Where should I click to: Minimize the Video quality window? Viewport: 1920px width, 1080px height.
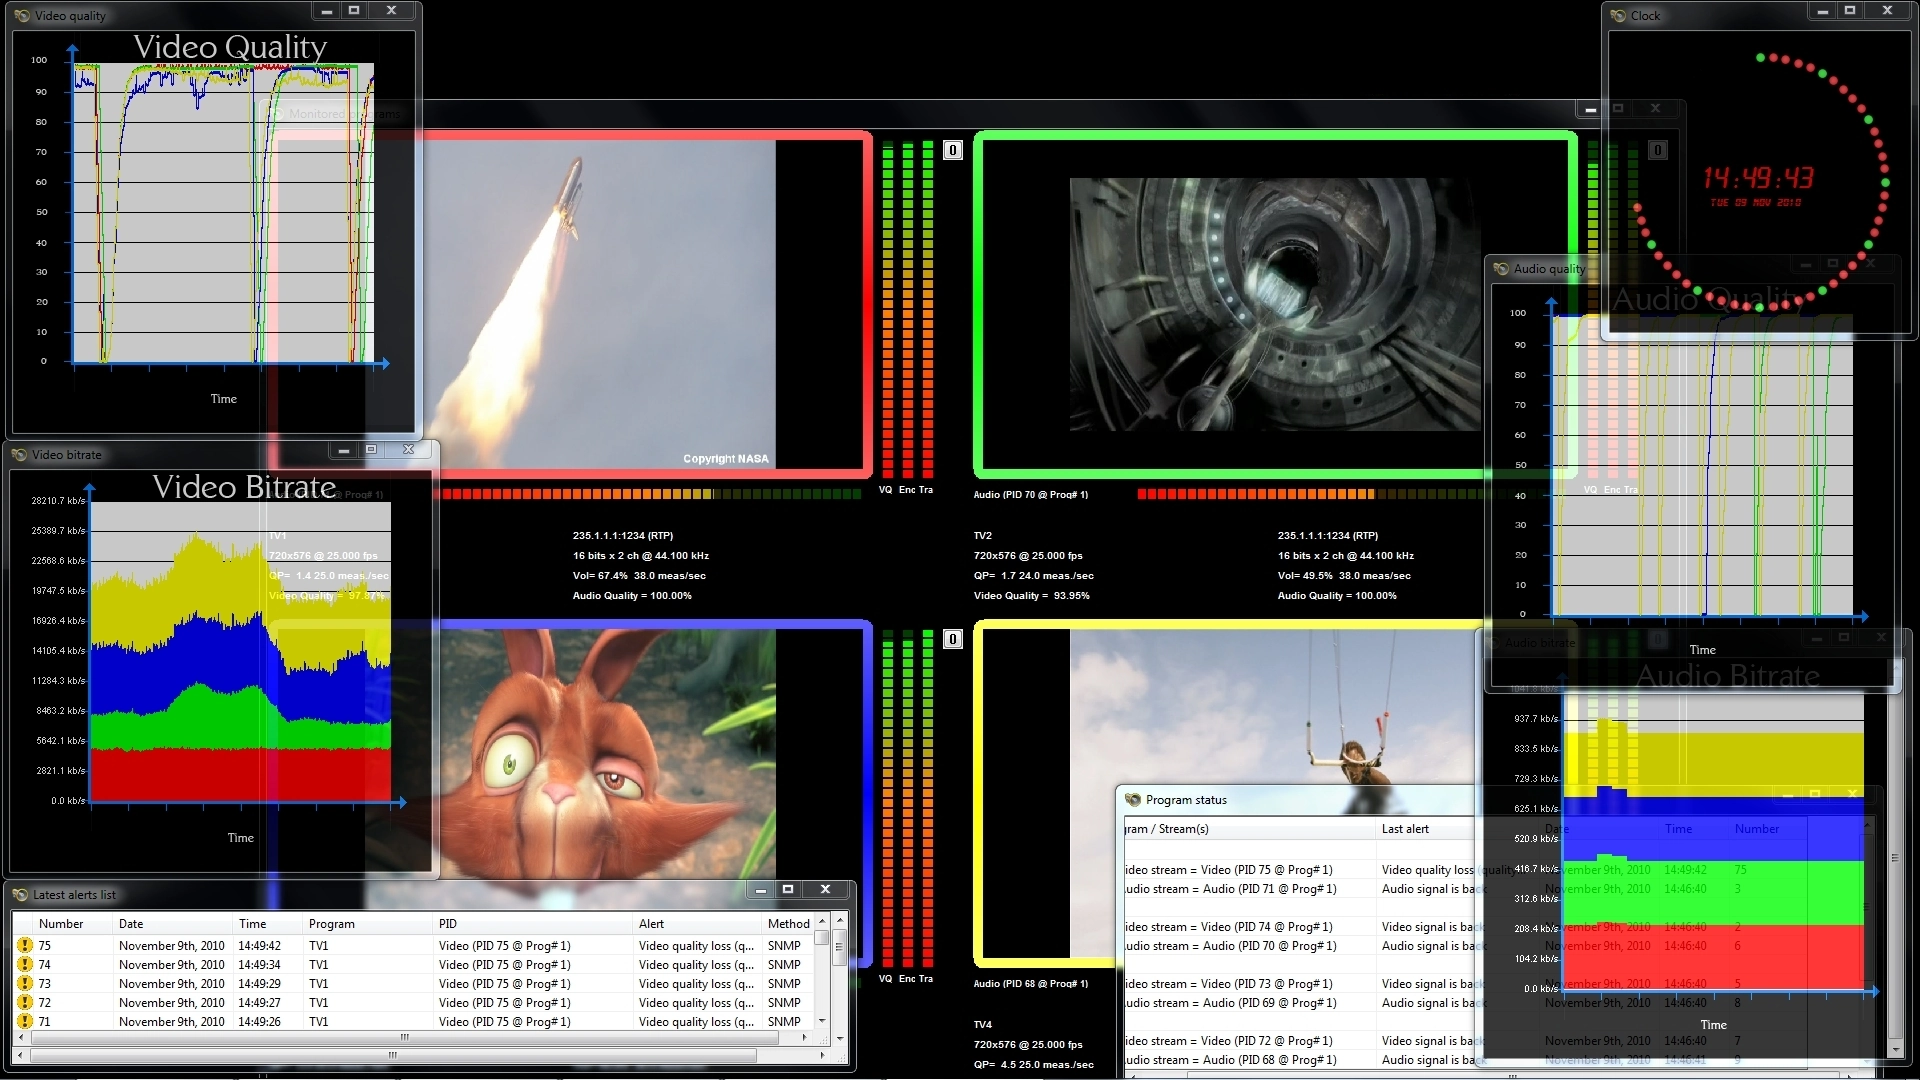(x=326, y=10)
